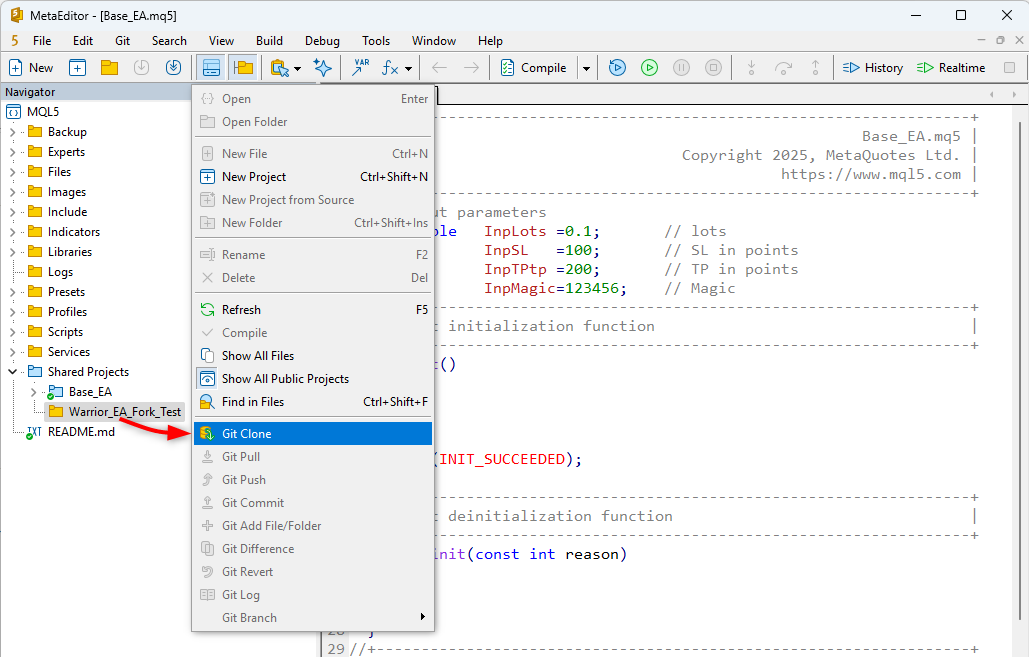
Task: Click the greyed single-arrow Save icon
Action: pyautogui.click(x=141, y=68)
